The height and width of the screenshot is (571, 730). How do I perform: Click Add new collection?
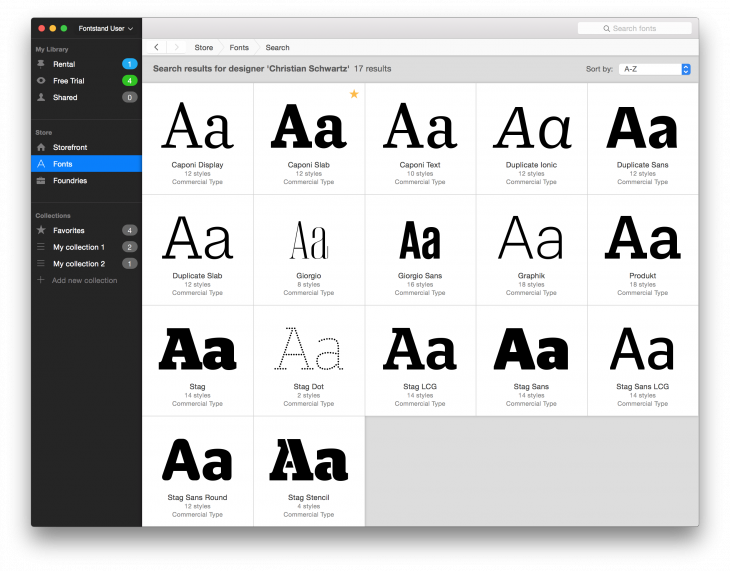(x=84, y=280)
